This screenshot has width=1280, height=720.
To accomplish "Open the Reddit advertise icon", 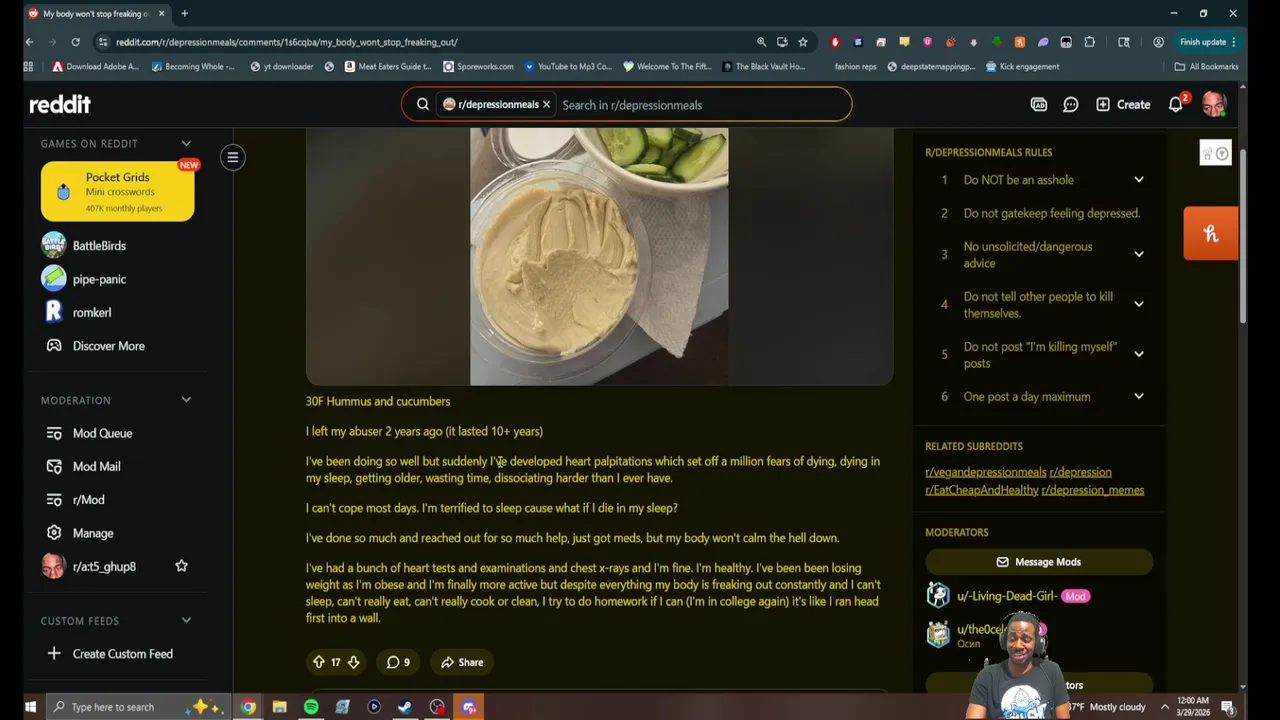I will 1039,104.
